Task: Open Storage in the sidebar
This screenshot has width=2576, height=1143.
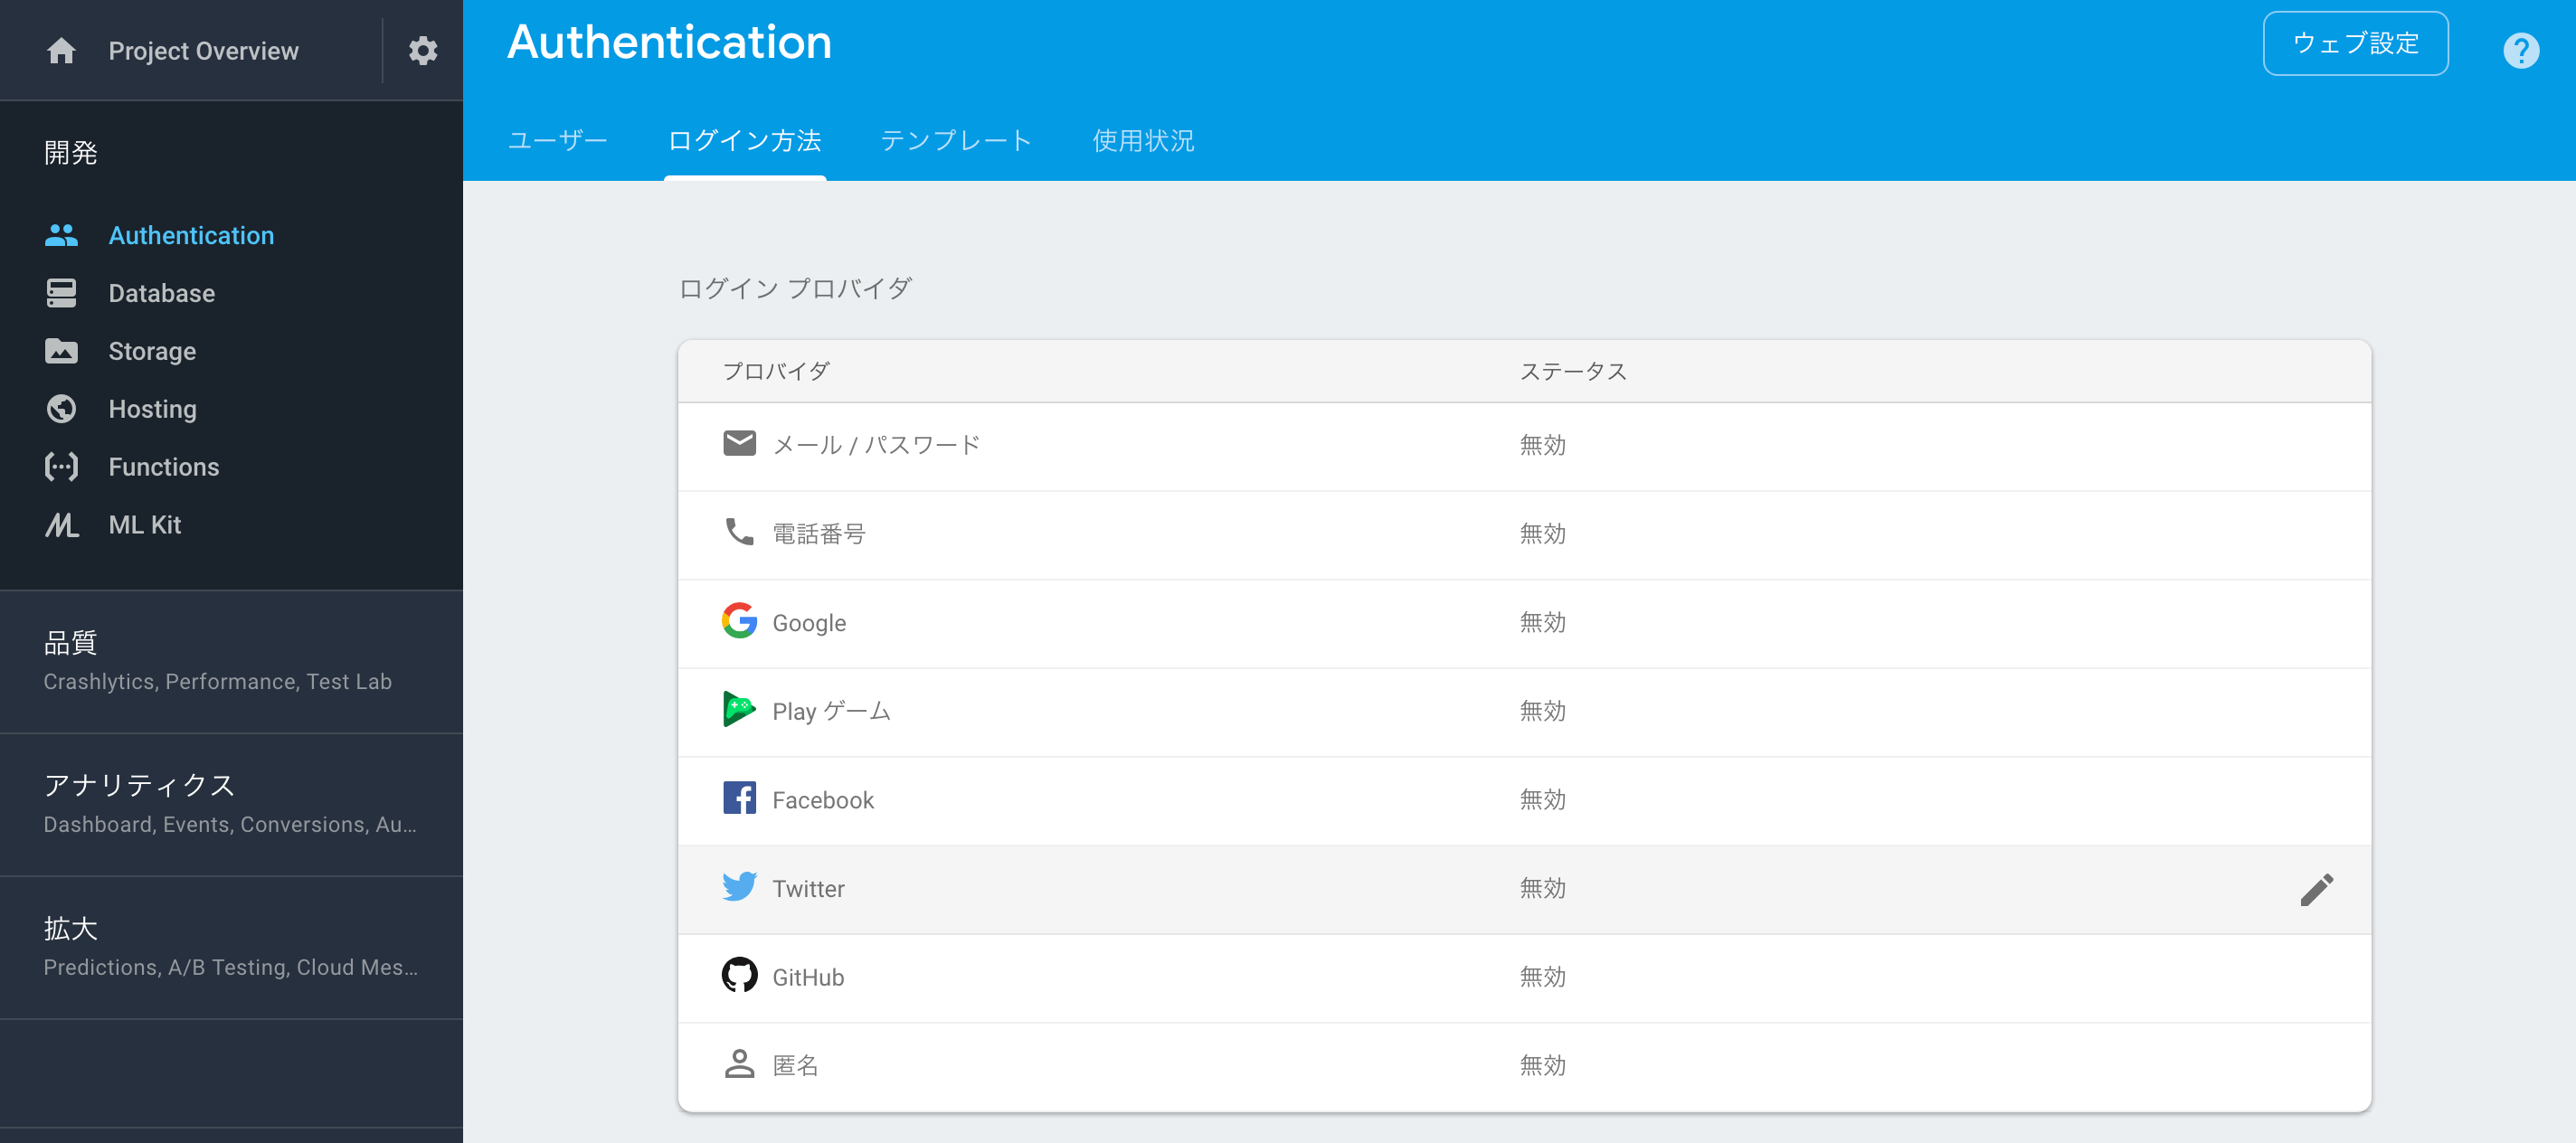Action: point(152,351)
